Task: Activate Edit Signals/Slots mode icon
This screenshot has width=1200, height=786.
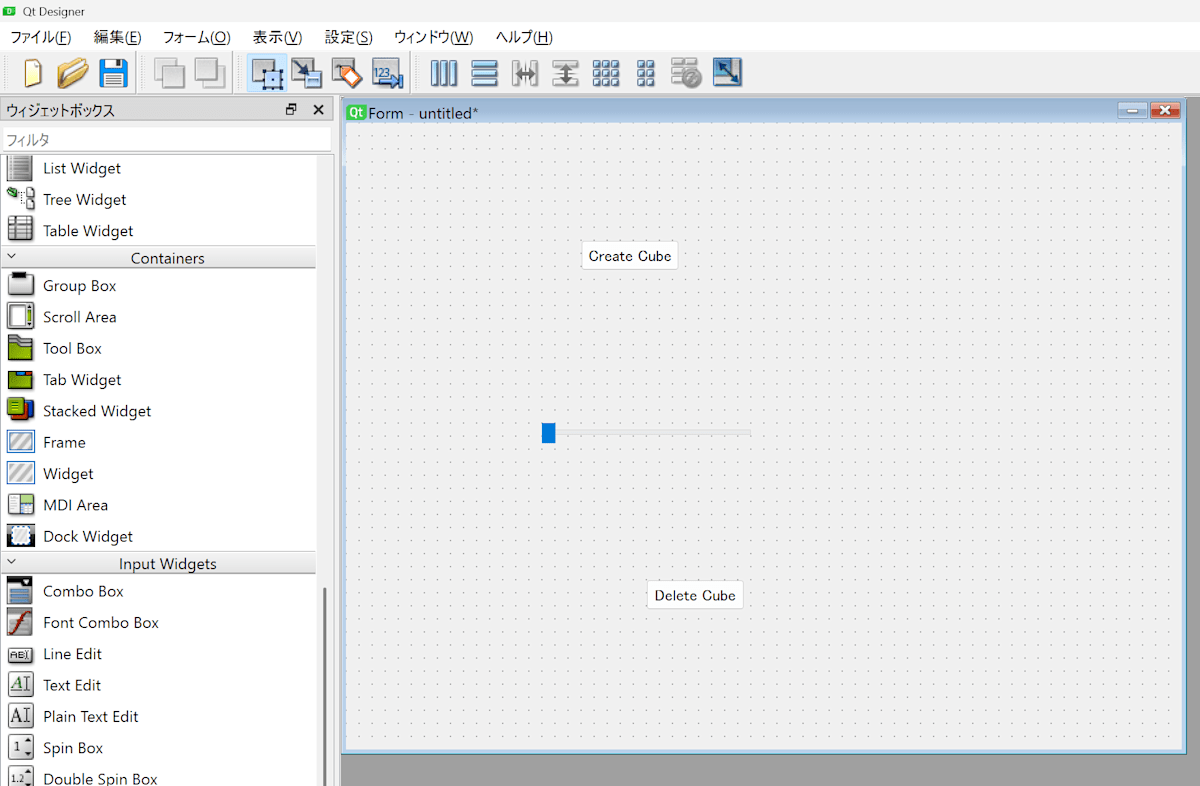Action: [306, 73]
